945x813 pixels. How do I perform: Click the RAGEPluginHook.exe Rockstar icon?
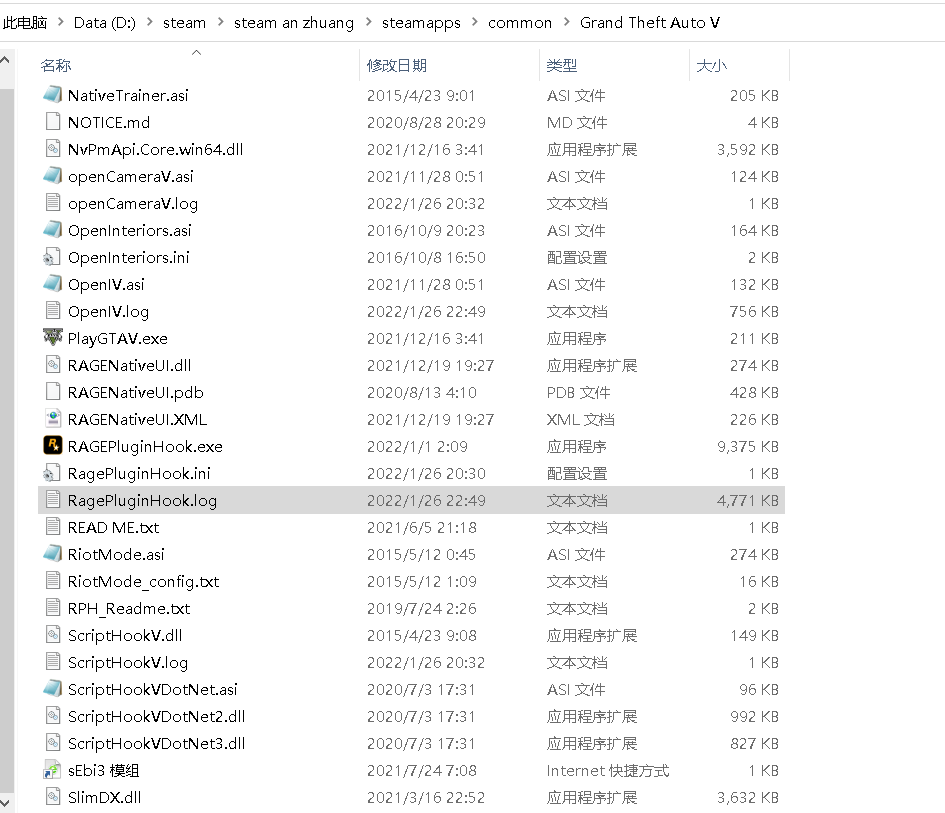52,445
